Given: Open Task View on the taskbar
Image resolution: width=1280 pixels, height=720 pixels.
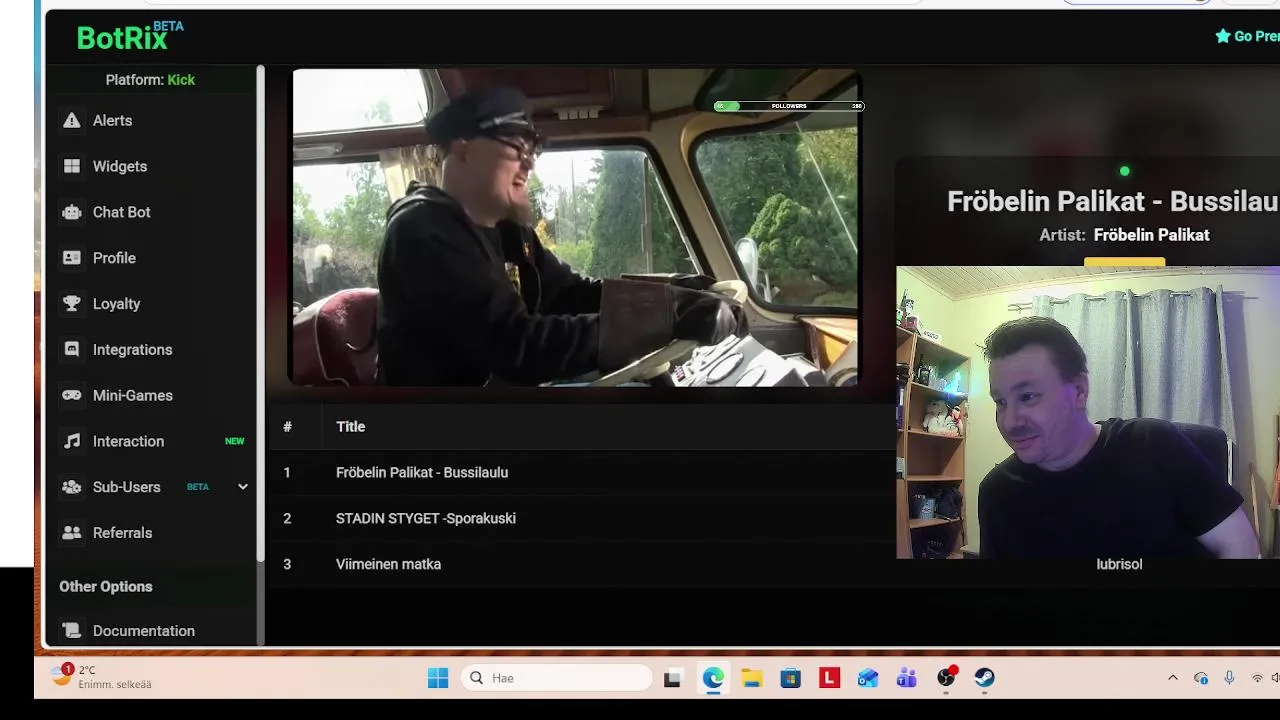Looking at the screenshot, I should 672,678.
